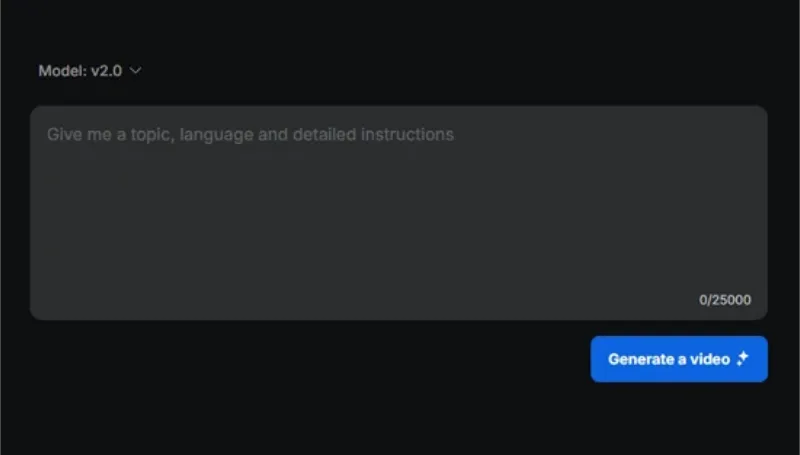Click the sparkle icon on Generate button
Screen dimensions: 800x455
pyautogui.click(x=743, y=359)
